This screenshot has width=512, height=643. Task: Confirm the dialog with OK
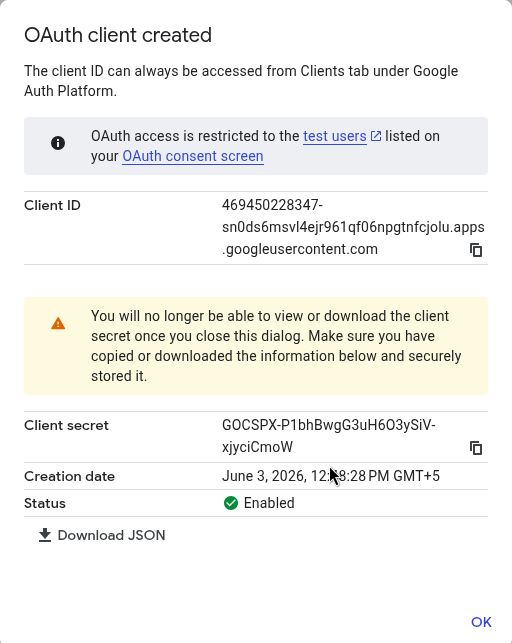pos(481,622)
